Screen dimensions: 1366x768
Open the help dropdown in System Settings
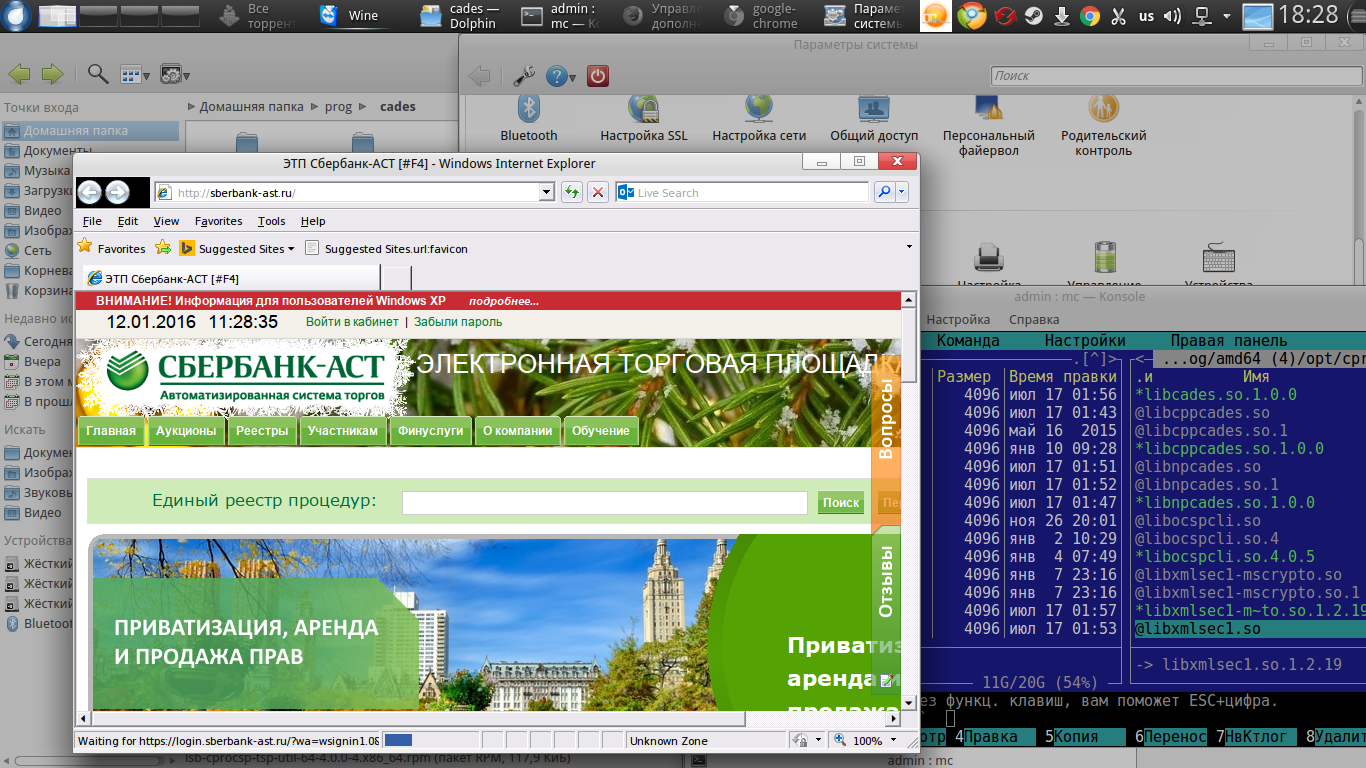[x=573, y=77]
